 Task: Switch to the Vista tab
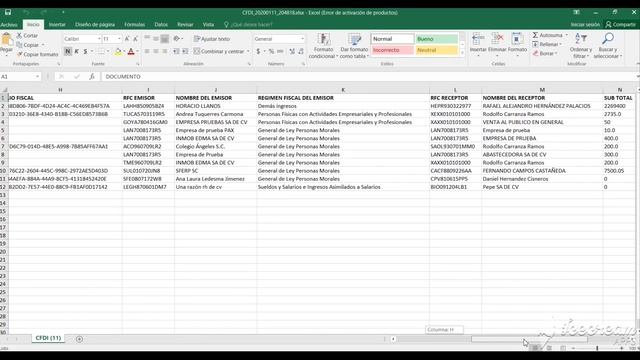point(208,24)
